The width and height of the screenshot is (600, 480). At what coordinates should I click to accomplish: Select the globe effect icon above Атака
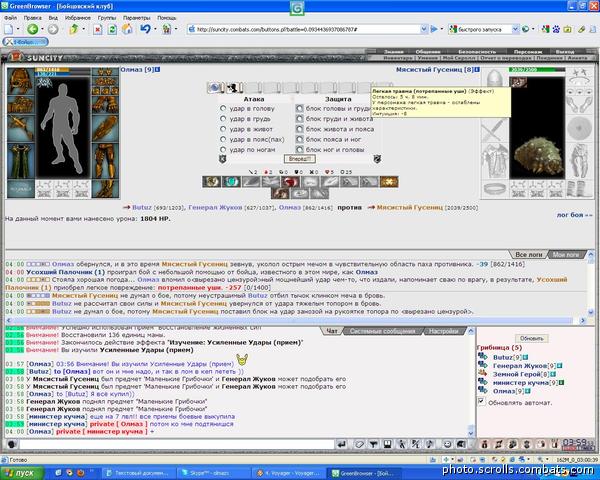click(x=215, y=88)
